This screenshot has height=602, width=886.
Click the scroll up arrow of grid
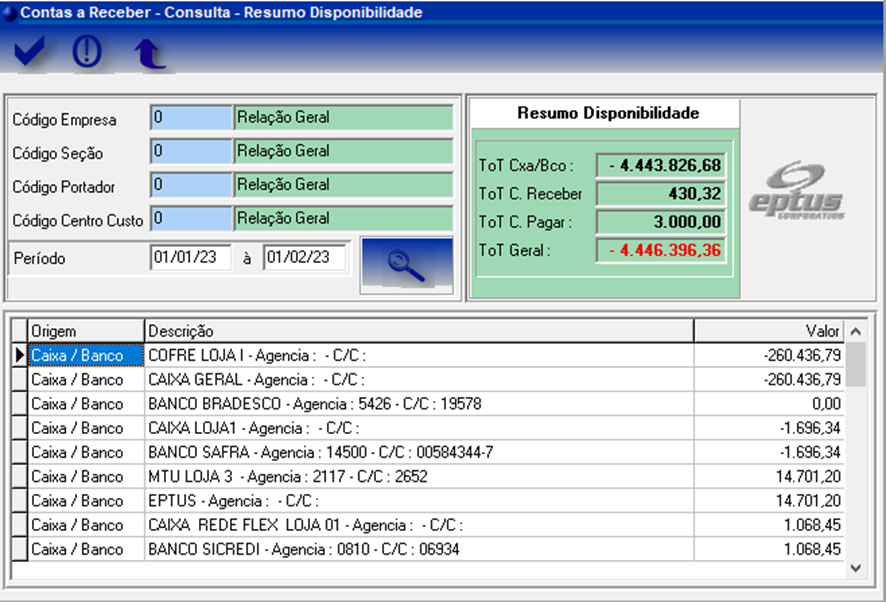pos(856,331)
